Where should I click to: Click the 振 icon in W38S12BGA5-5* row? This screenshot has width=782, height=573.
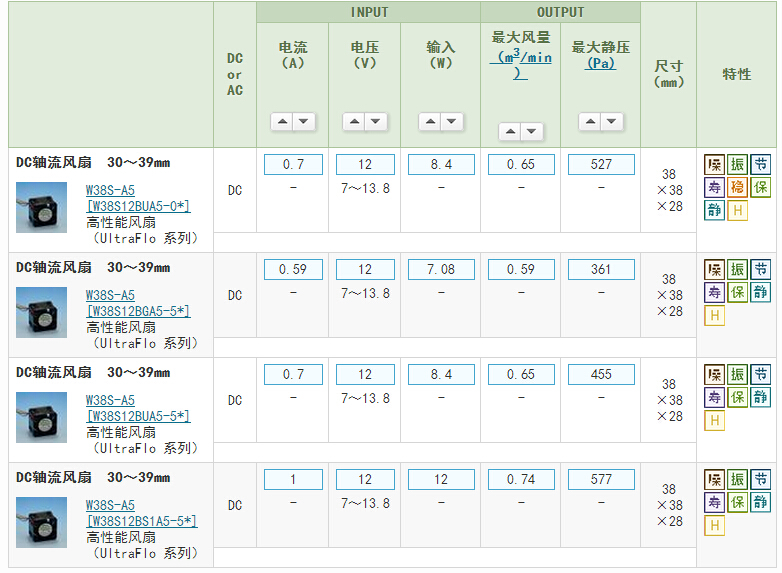(x=737, y=270)
